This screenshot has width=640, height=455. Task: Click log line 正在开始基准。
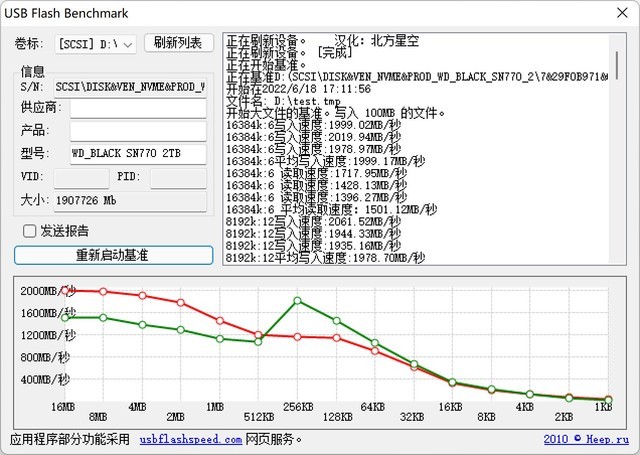point(267,65)
